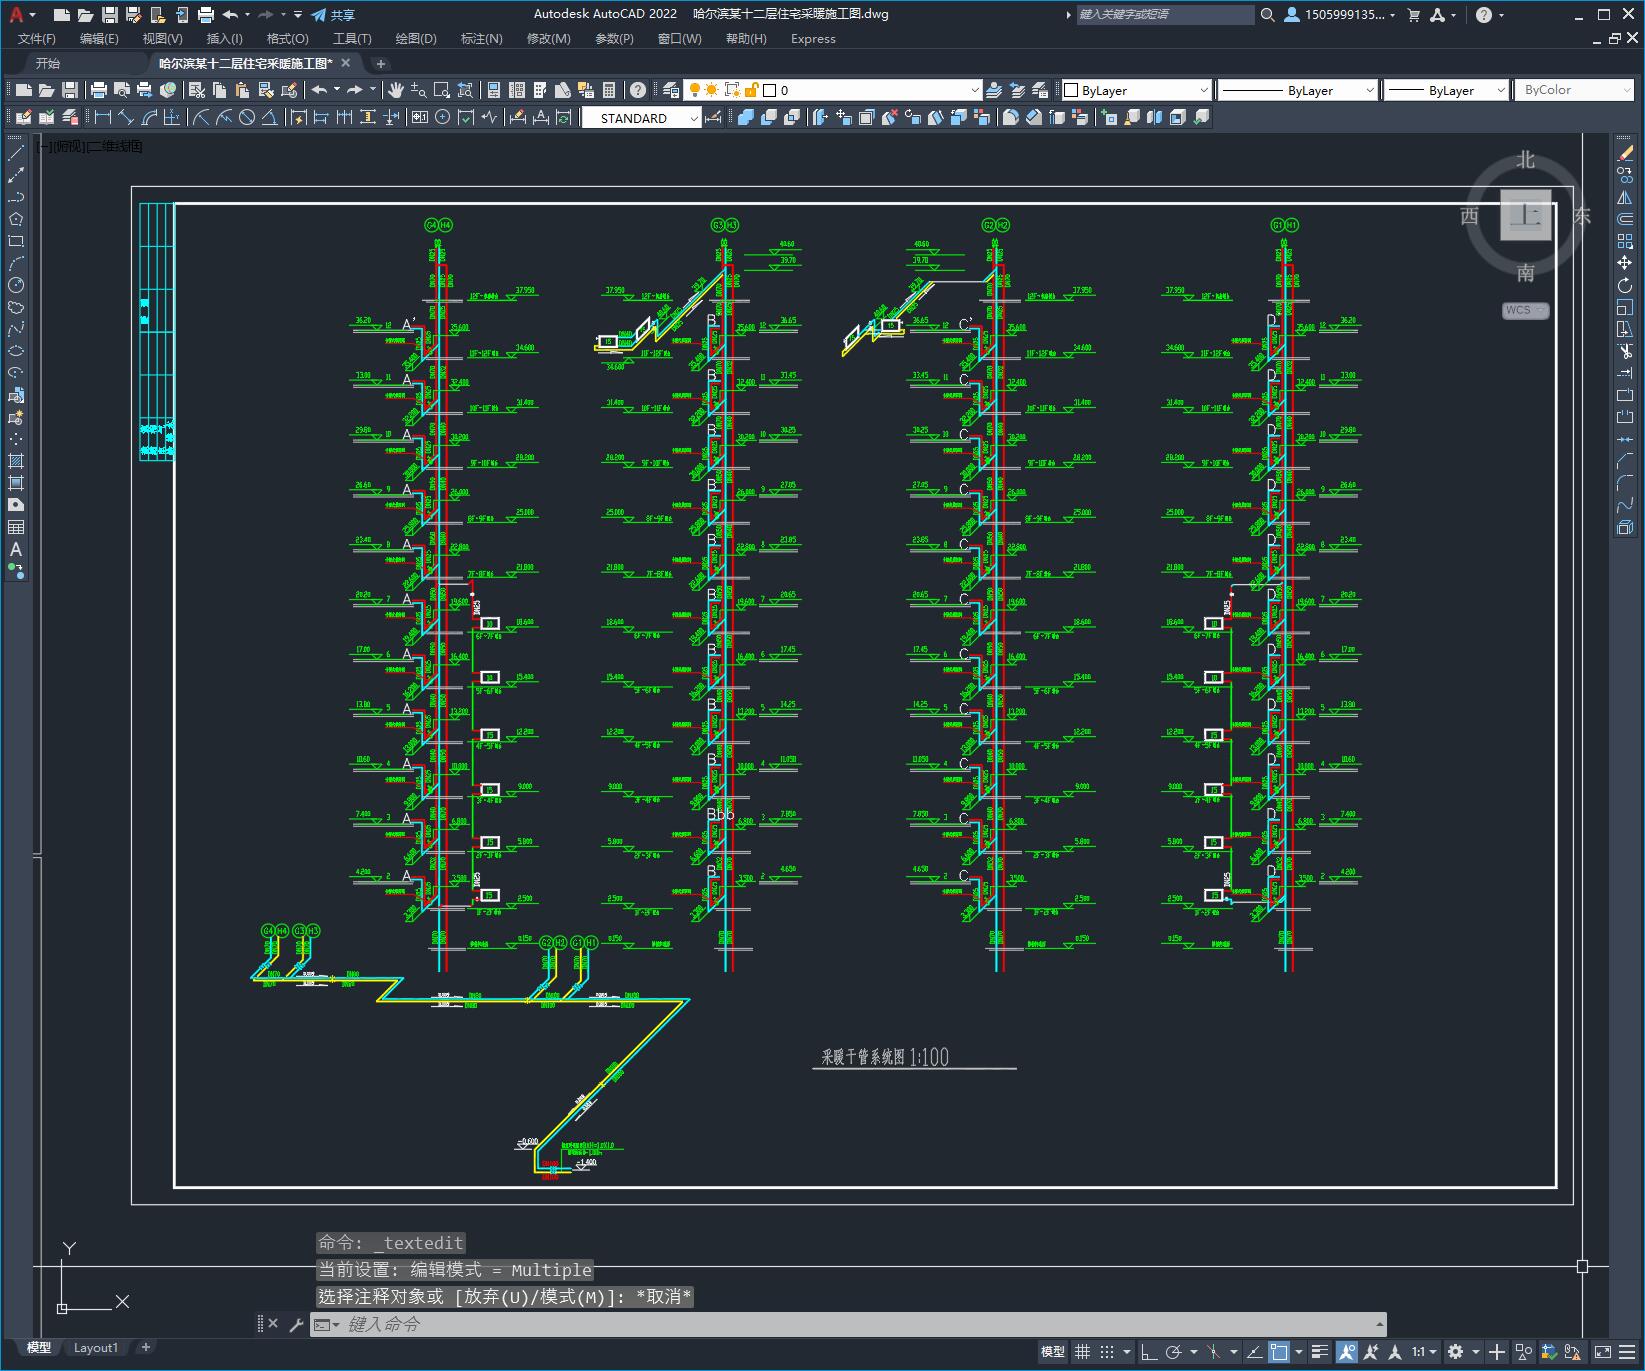
Task: Click the layer 0 color swatch
Action: [770, 90]
